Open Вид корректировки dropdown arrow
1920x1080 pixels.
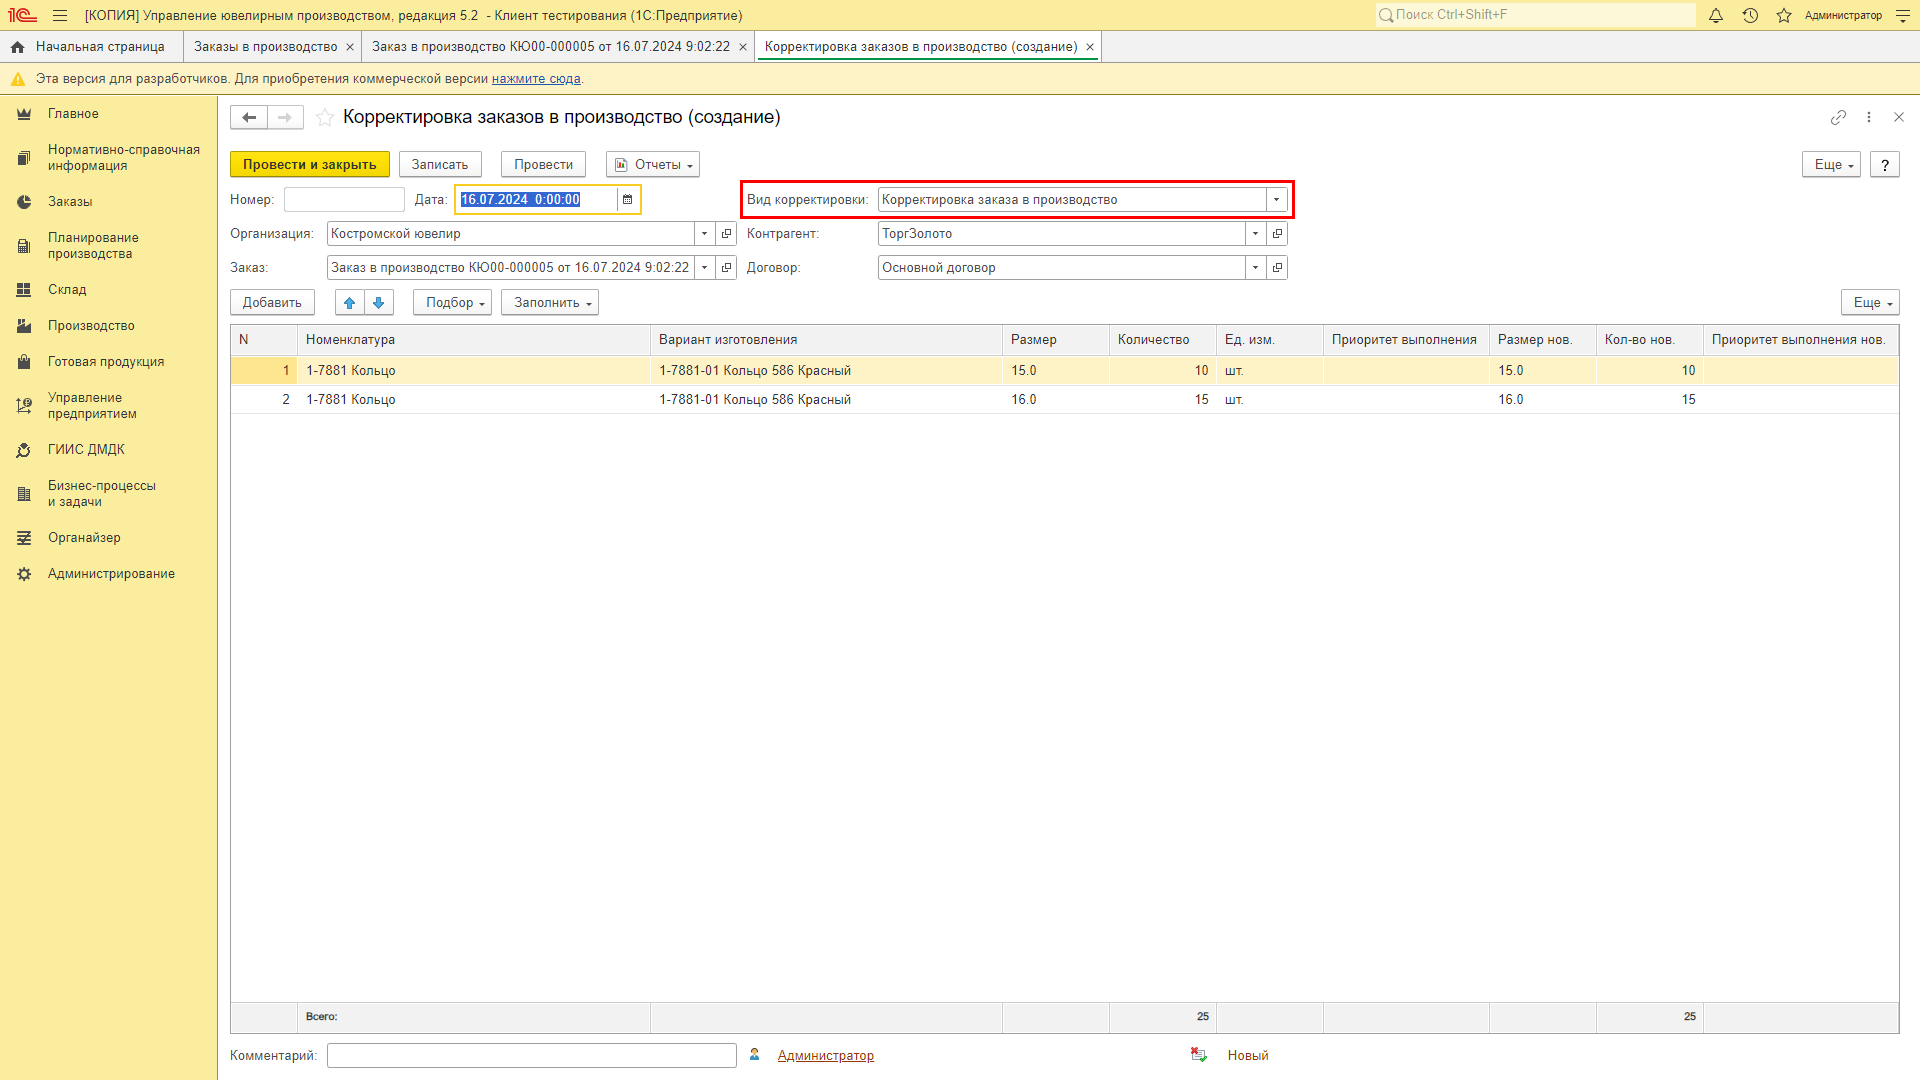click(x=1277, y=200)
